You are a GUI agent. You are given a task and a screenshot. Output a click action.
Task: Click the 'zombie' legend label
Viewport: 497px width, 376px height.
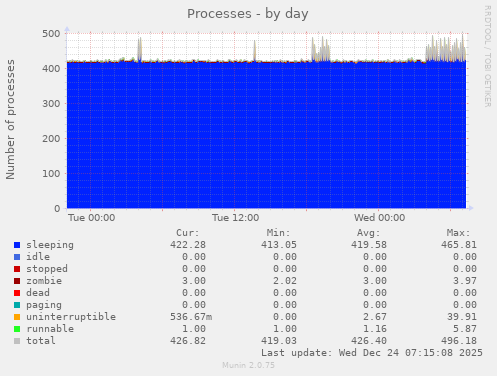point(44,281)
